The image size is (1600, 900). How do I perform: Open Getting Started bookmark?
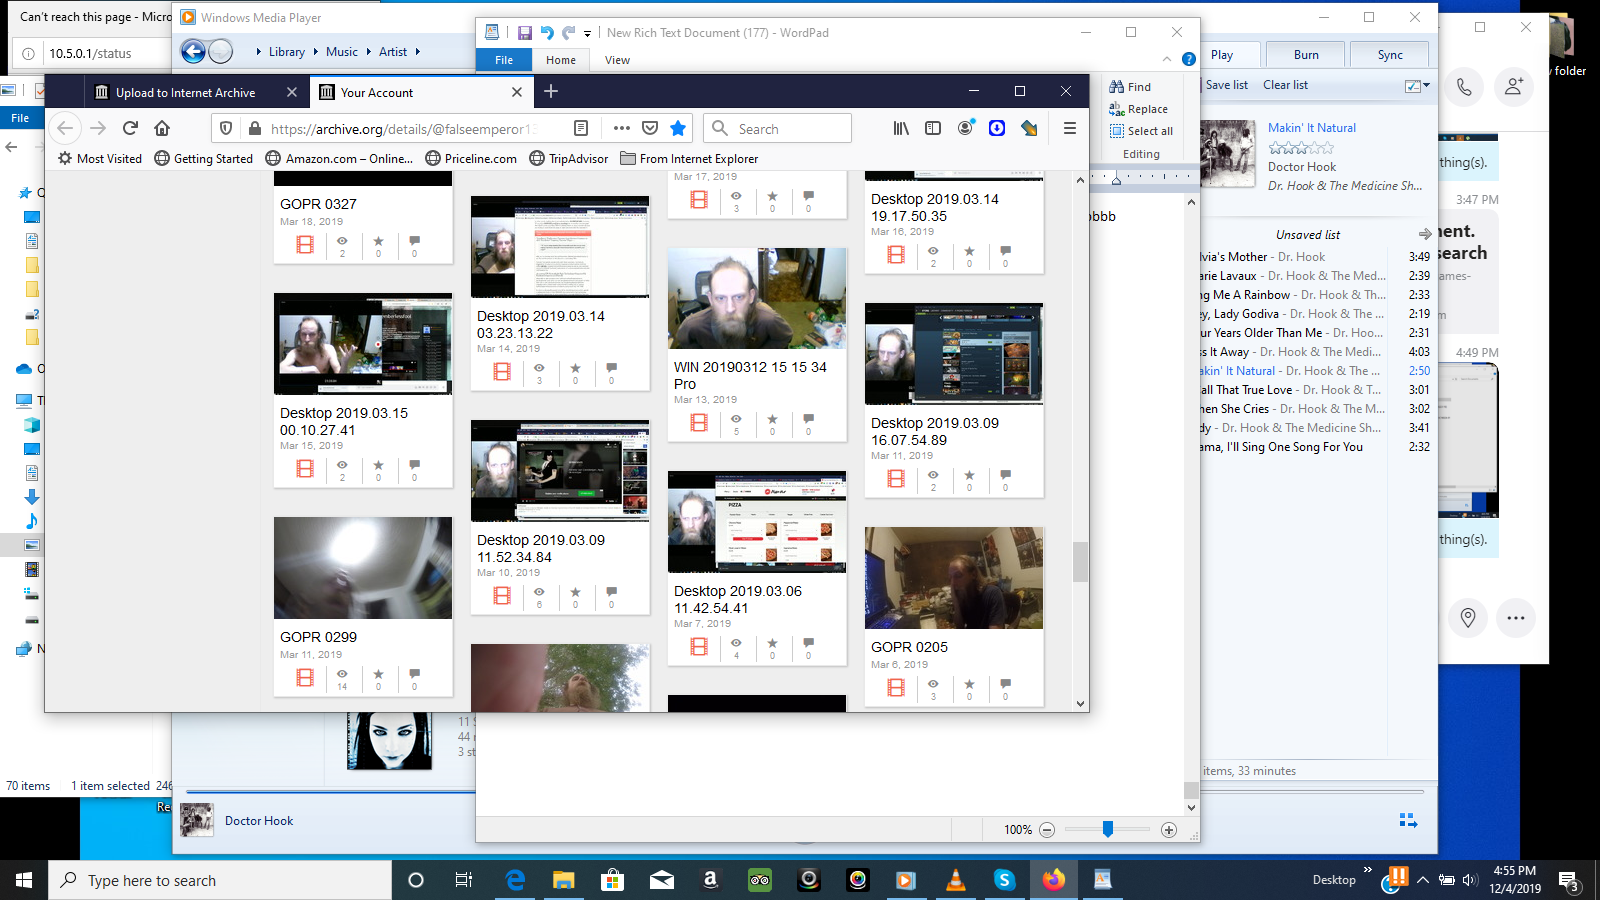tap(204, 158)
